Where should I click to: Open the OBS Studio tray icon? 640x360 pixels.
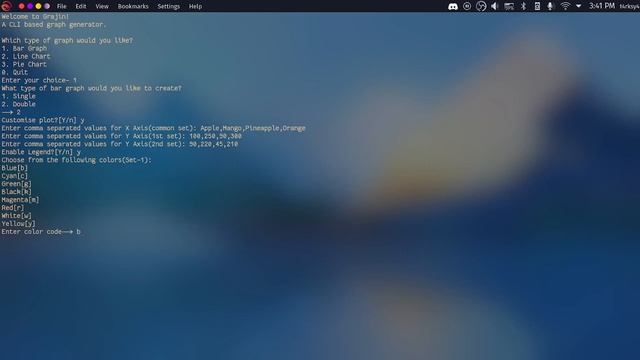click(481, 6)
